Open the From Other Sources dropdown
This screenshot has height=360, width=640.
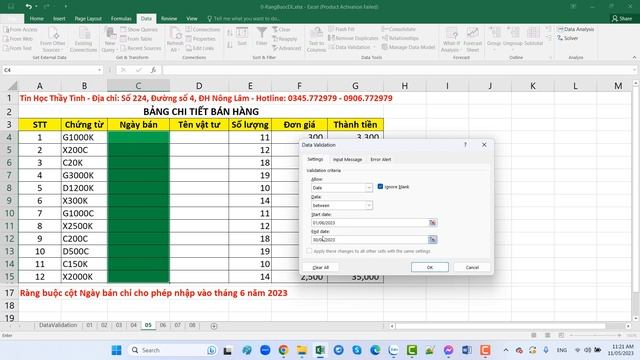tap(53, 40)
